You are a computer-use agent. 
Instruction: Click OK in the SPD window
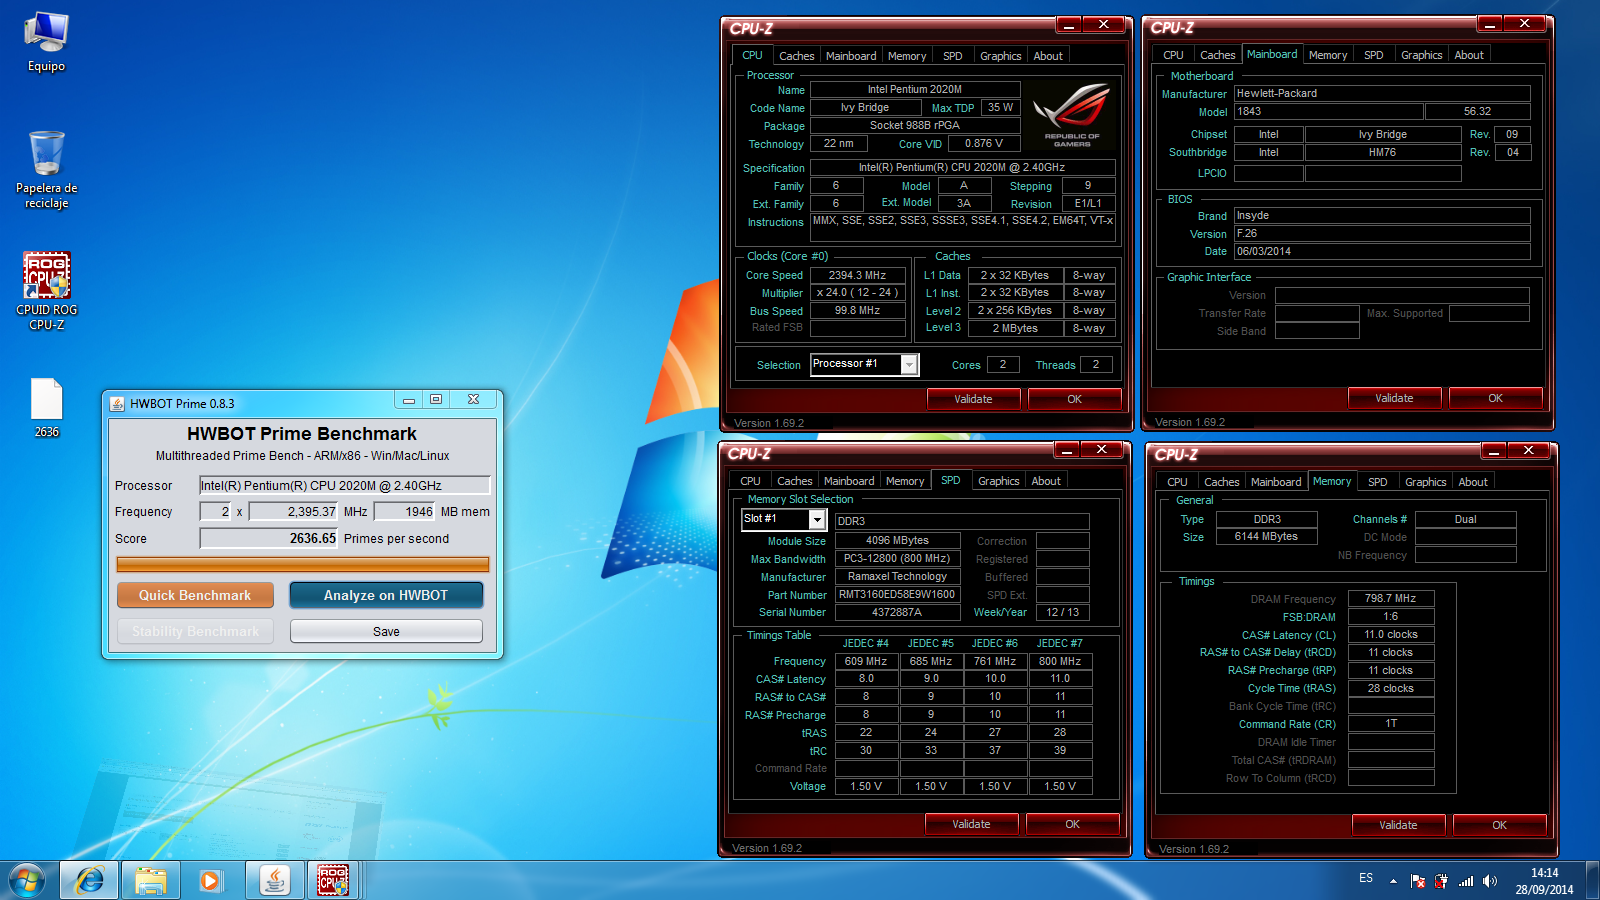click(x=1073, y=824)
